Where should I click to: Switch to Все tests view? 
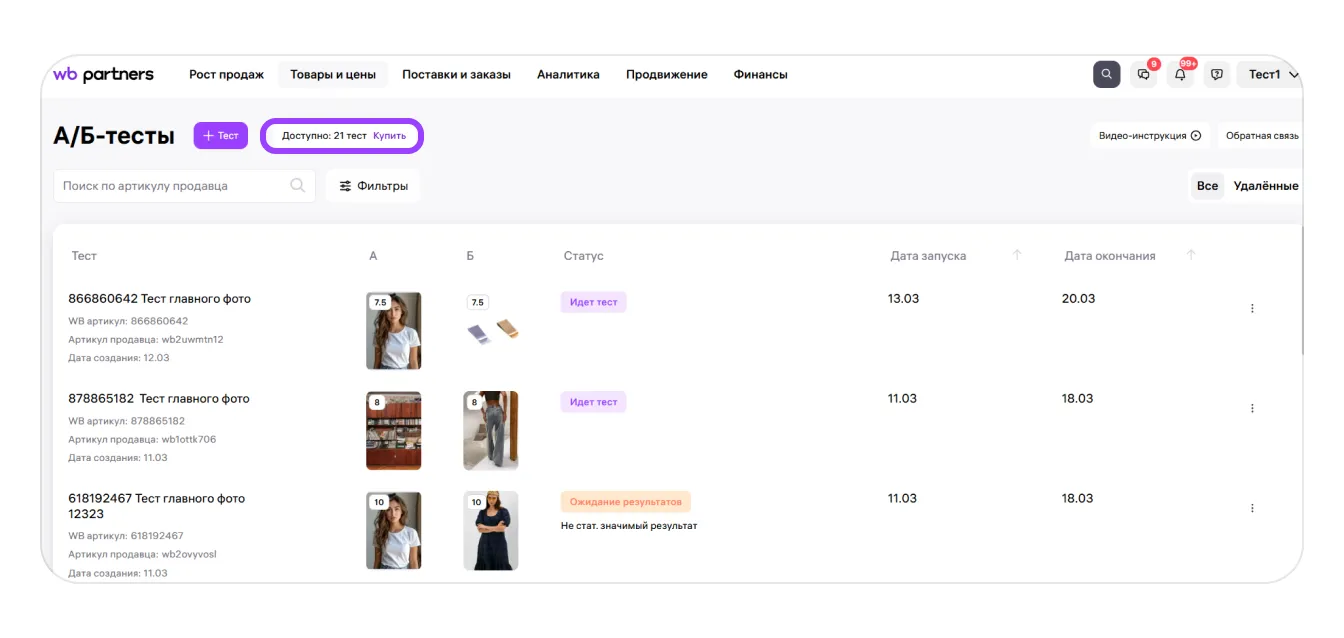tap(1207, 186)
